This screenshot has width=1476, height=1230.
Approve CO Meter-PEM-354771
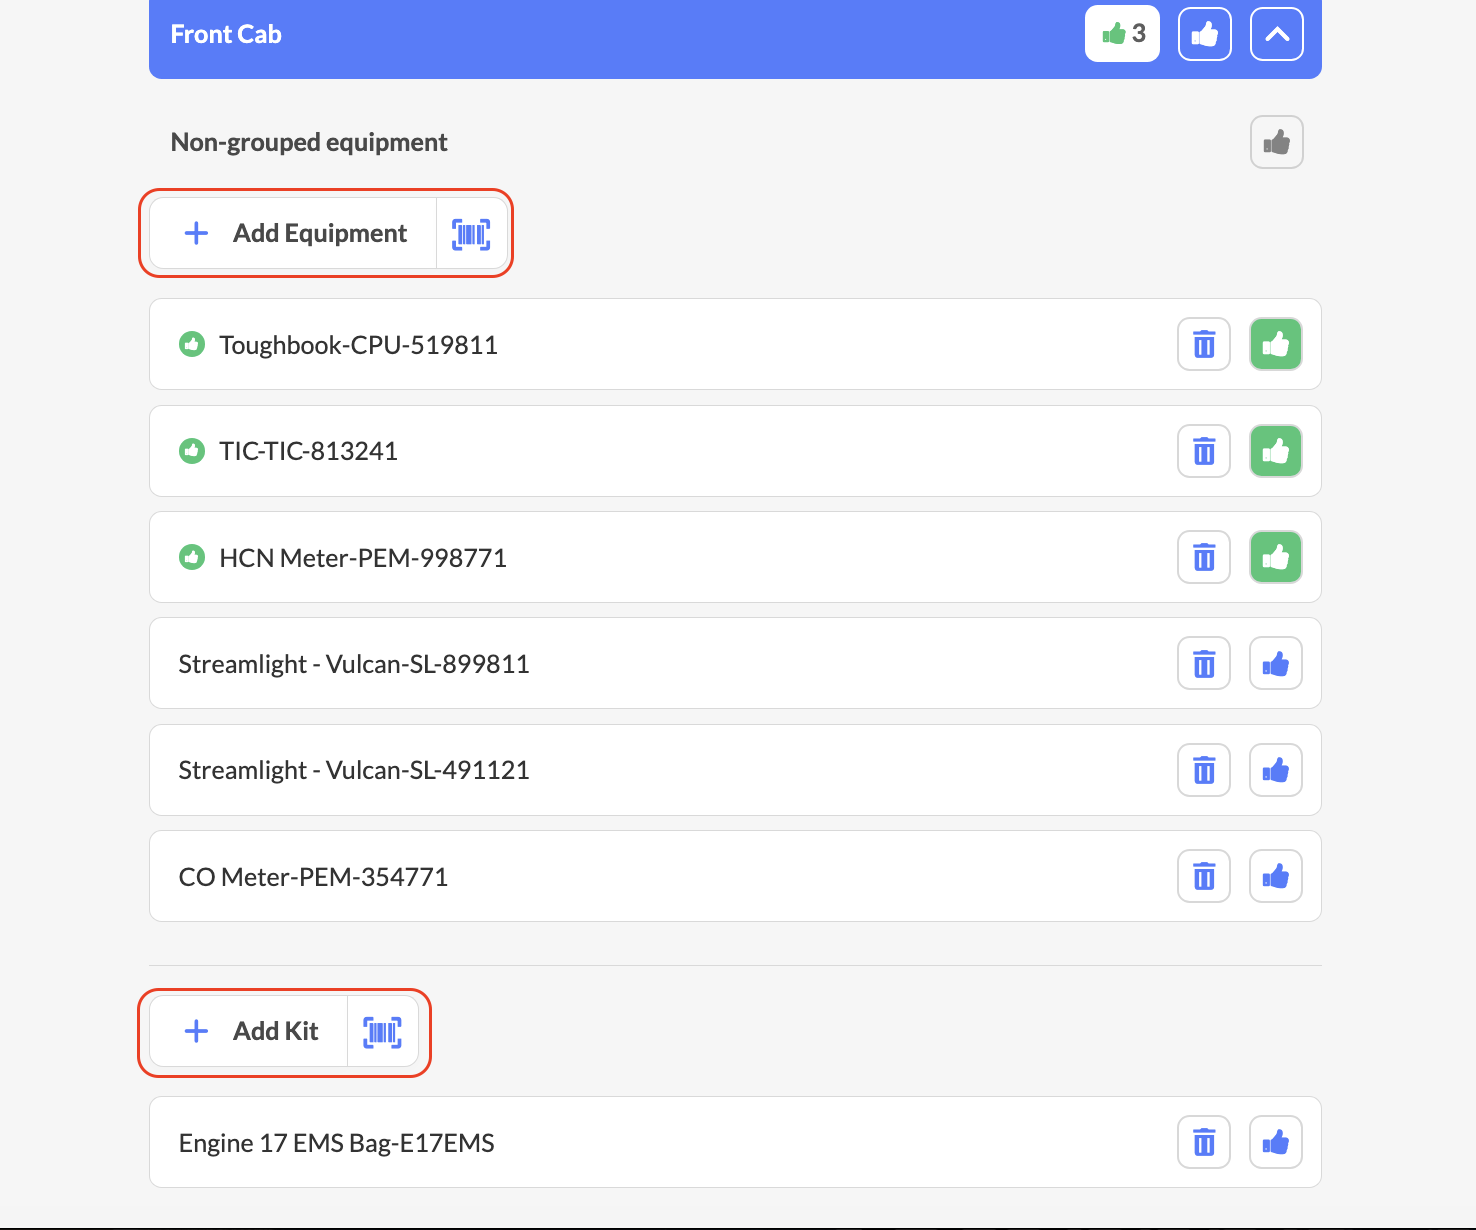pyautogui.click(x=1276, y=876)
